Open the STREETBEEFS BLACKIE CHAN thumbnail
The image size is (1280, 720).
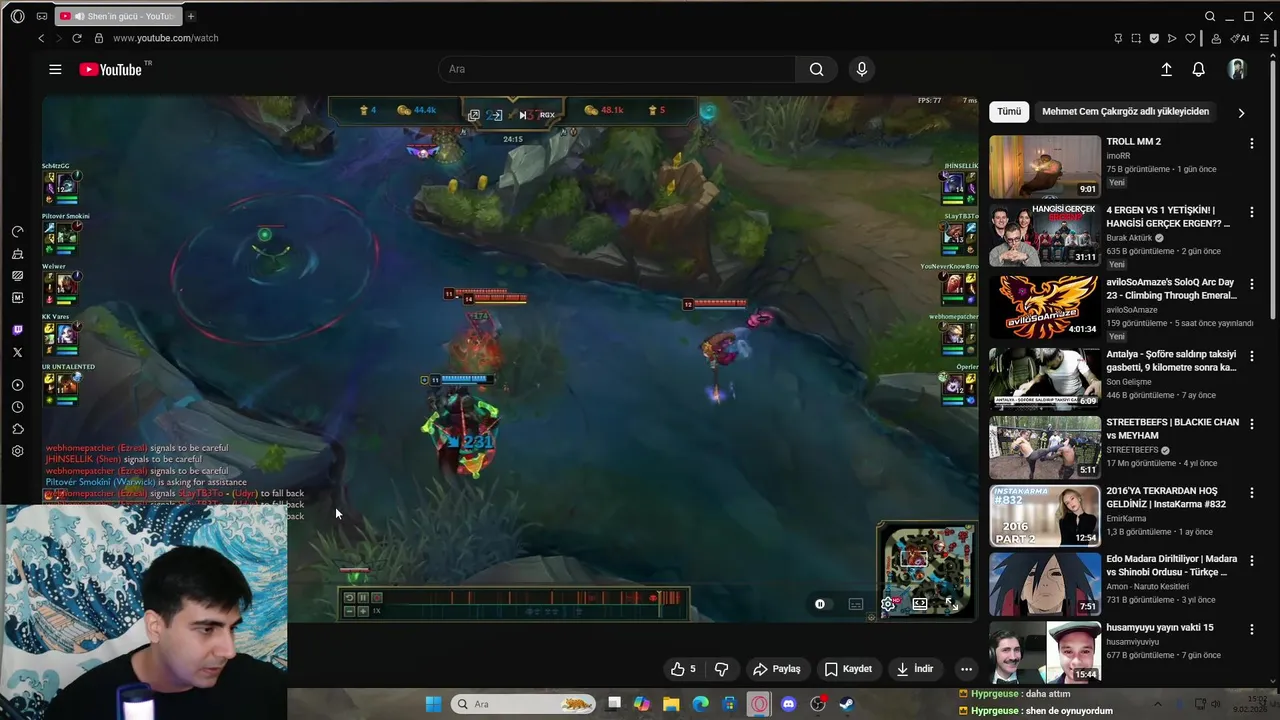click(1045, 447)
